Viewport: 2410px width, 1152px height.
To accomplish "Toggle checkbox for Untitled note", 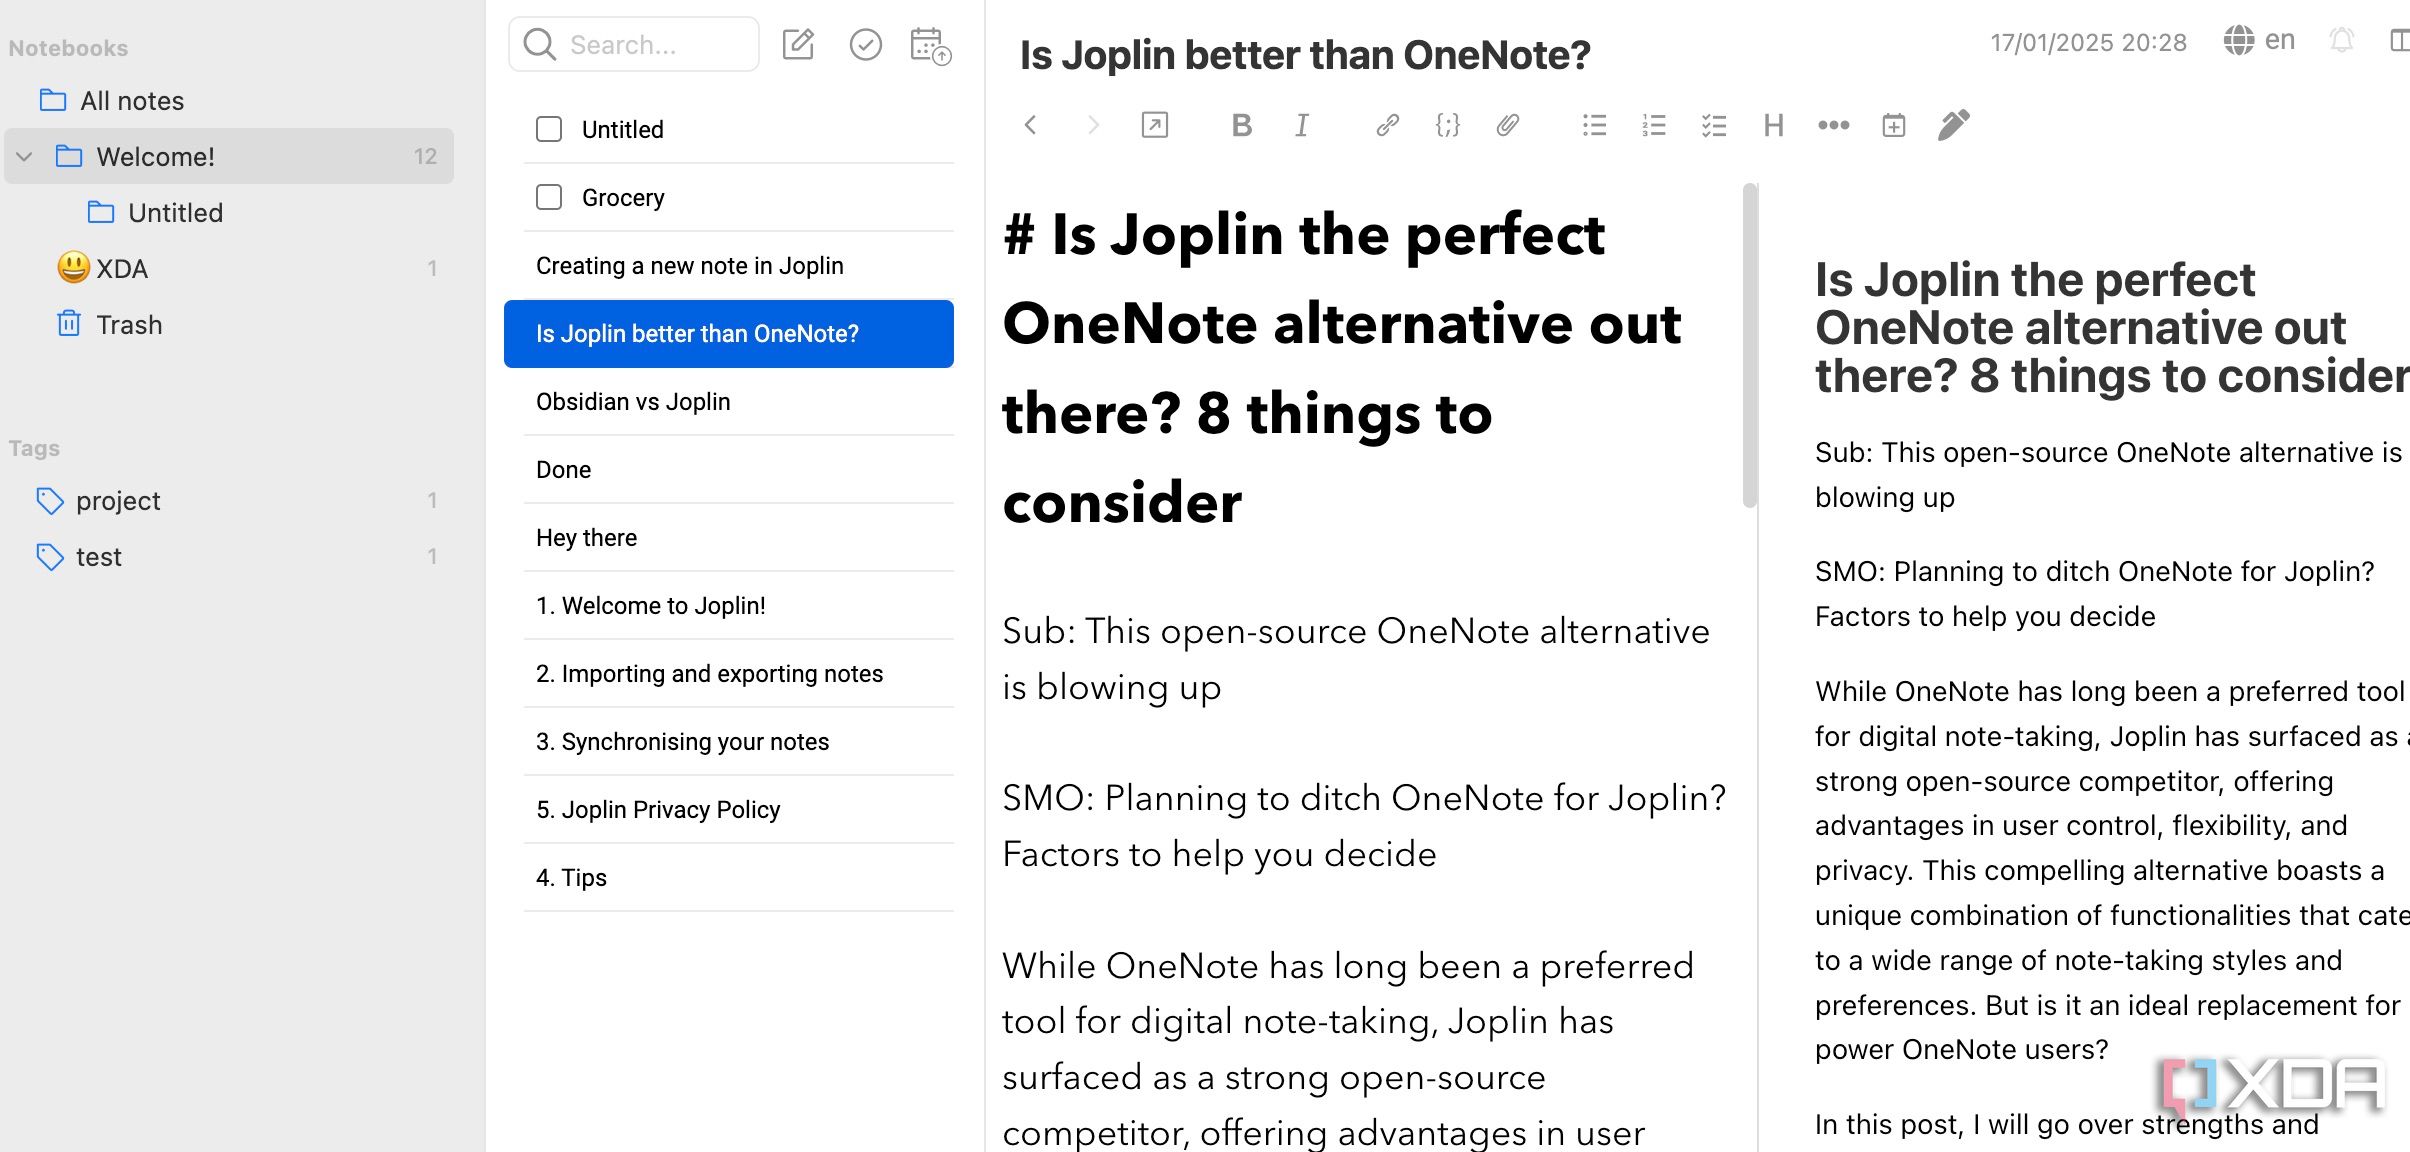I will coord(549,127).
